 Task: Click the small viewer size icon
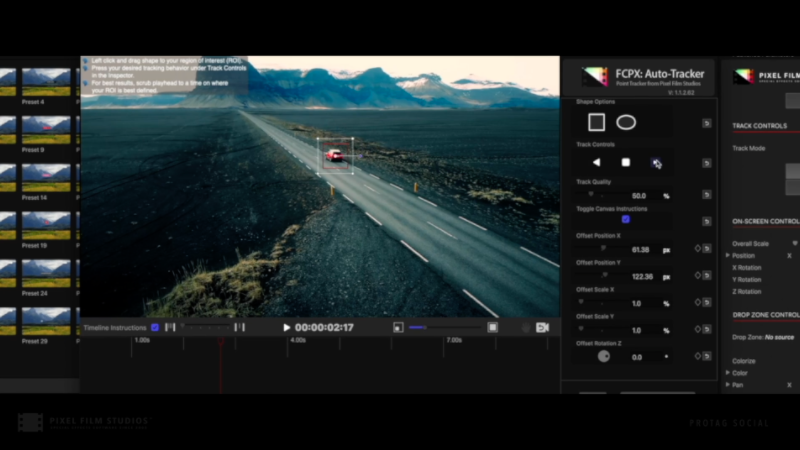pos(398,328)
